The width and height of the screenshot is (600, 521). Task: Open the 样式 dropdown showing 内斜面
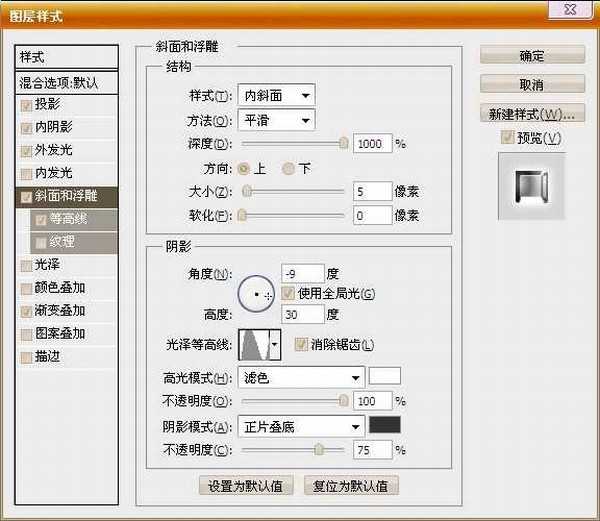[x=277, y=96]
